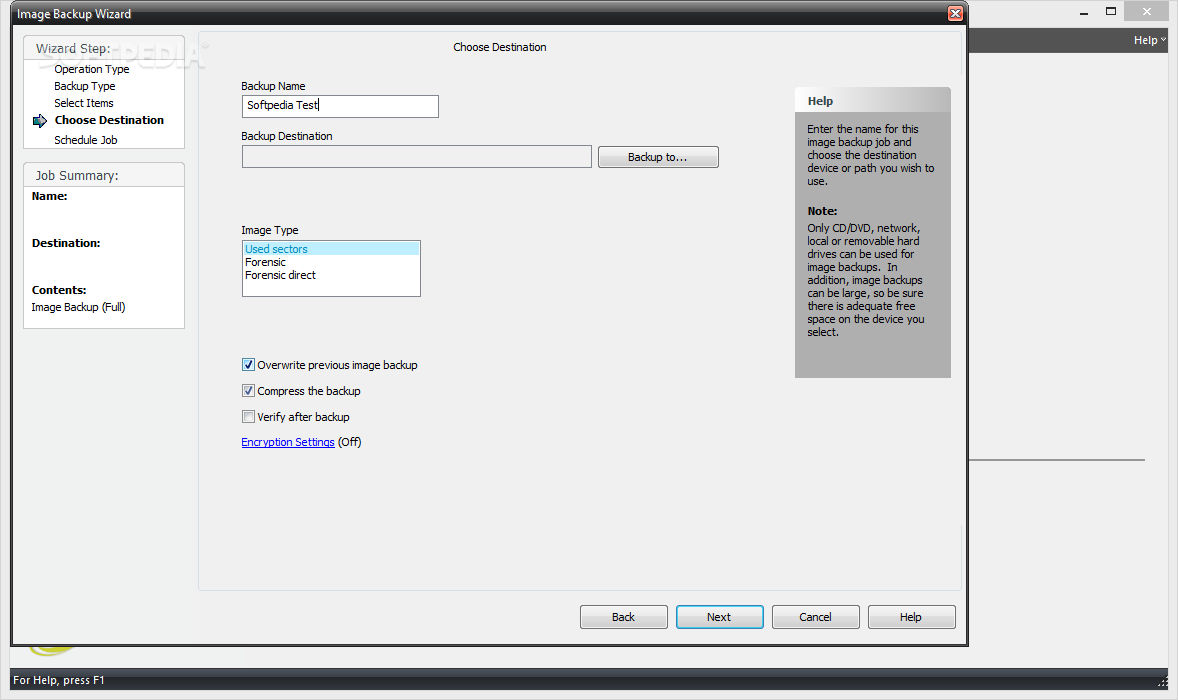
Task: Click the Backup Name input field
Action: (x=340, y=106)
